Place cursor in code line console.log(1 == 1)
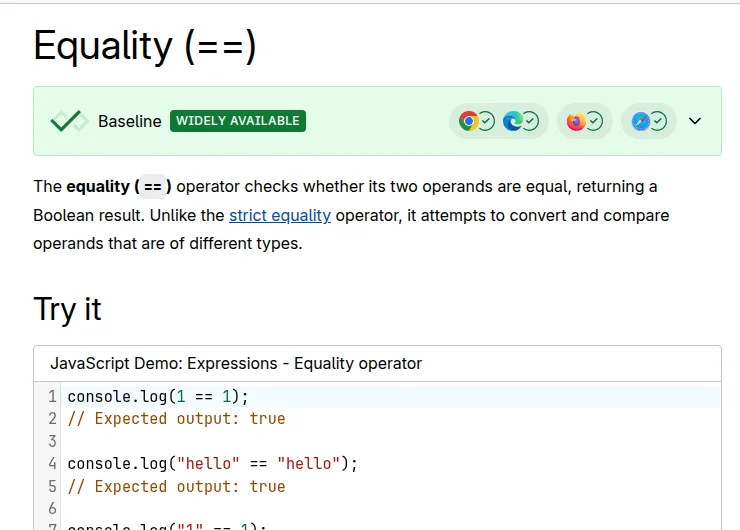This screenshot has width=740, height=530. (x=158, y=396)
